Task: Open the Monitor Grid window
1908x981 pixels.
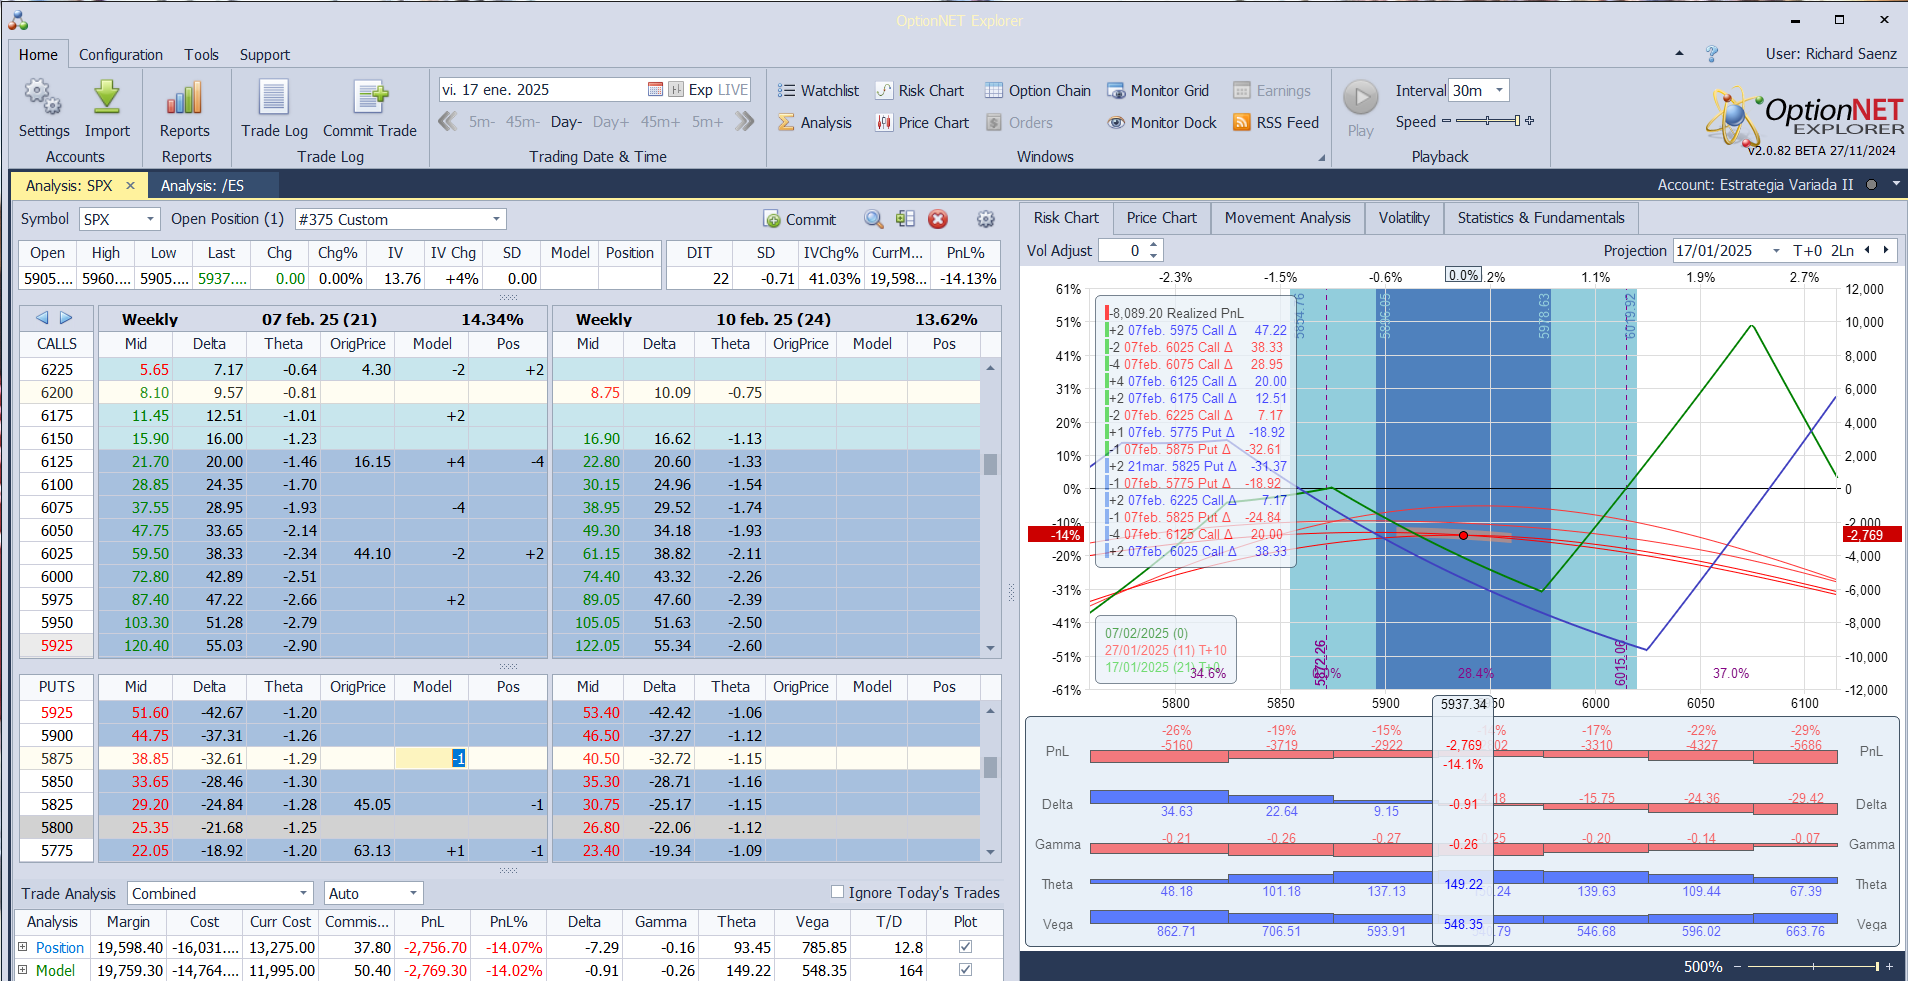Action: (x=1158, y=91)
